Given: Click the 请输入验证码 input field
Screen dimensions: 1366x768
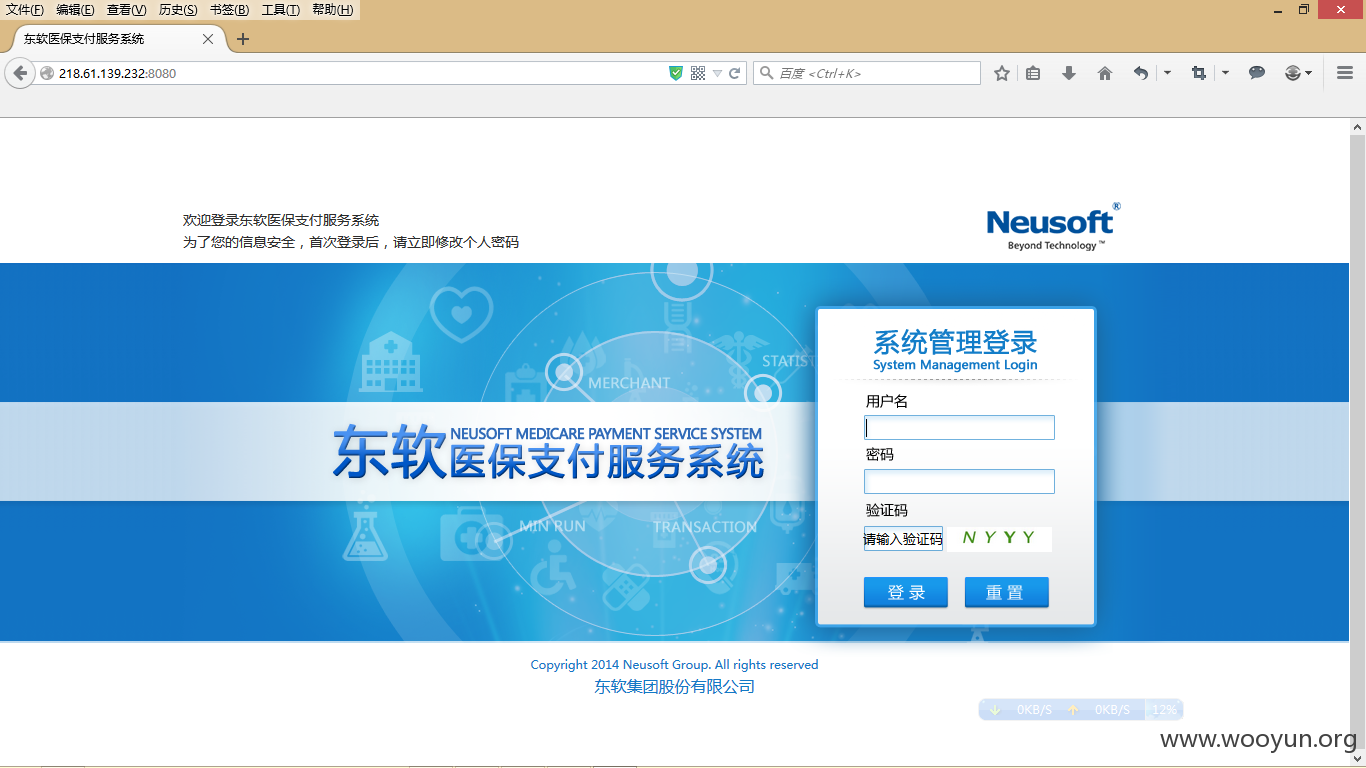Looking at the screenshot, I should tap(903, 539).
